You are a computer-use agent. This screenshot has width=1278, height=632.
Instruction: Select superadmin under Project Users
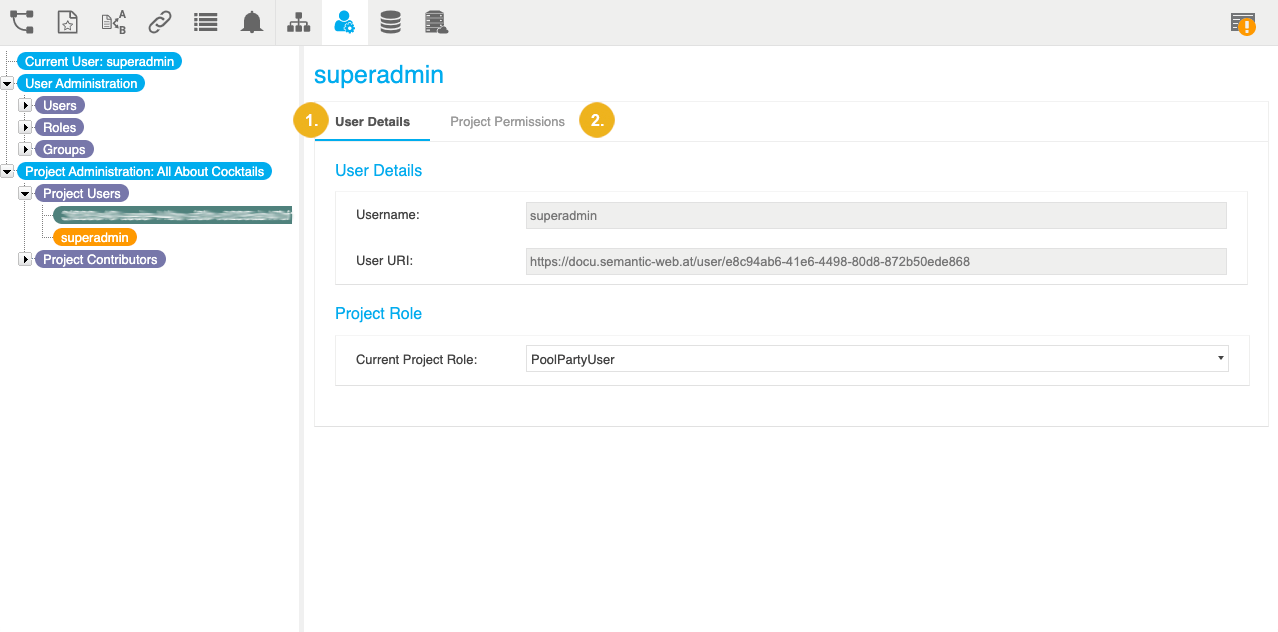pyautogui.click(x=94, y=237)
